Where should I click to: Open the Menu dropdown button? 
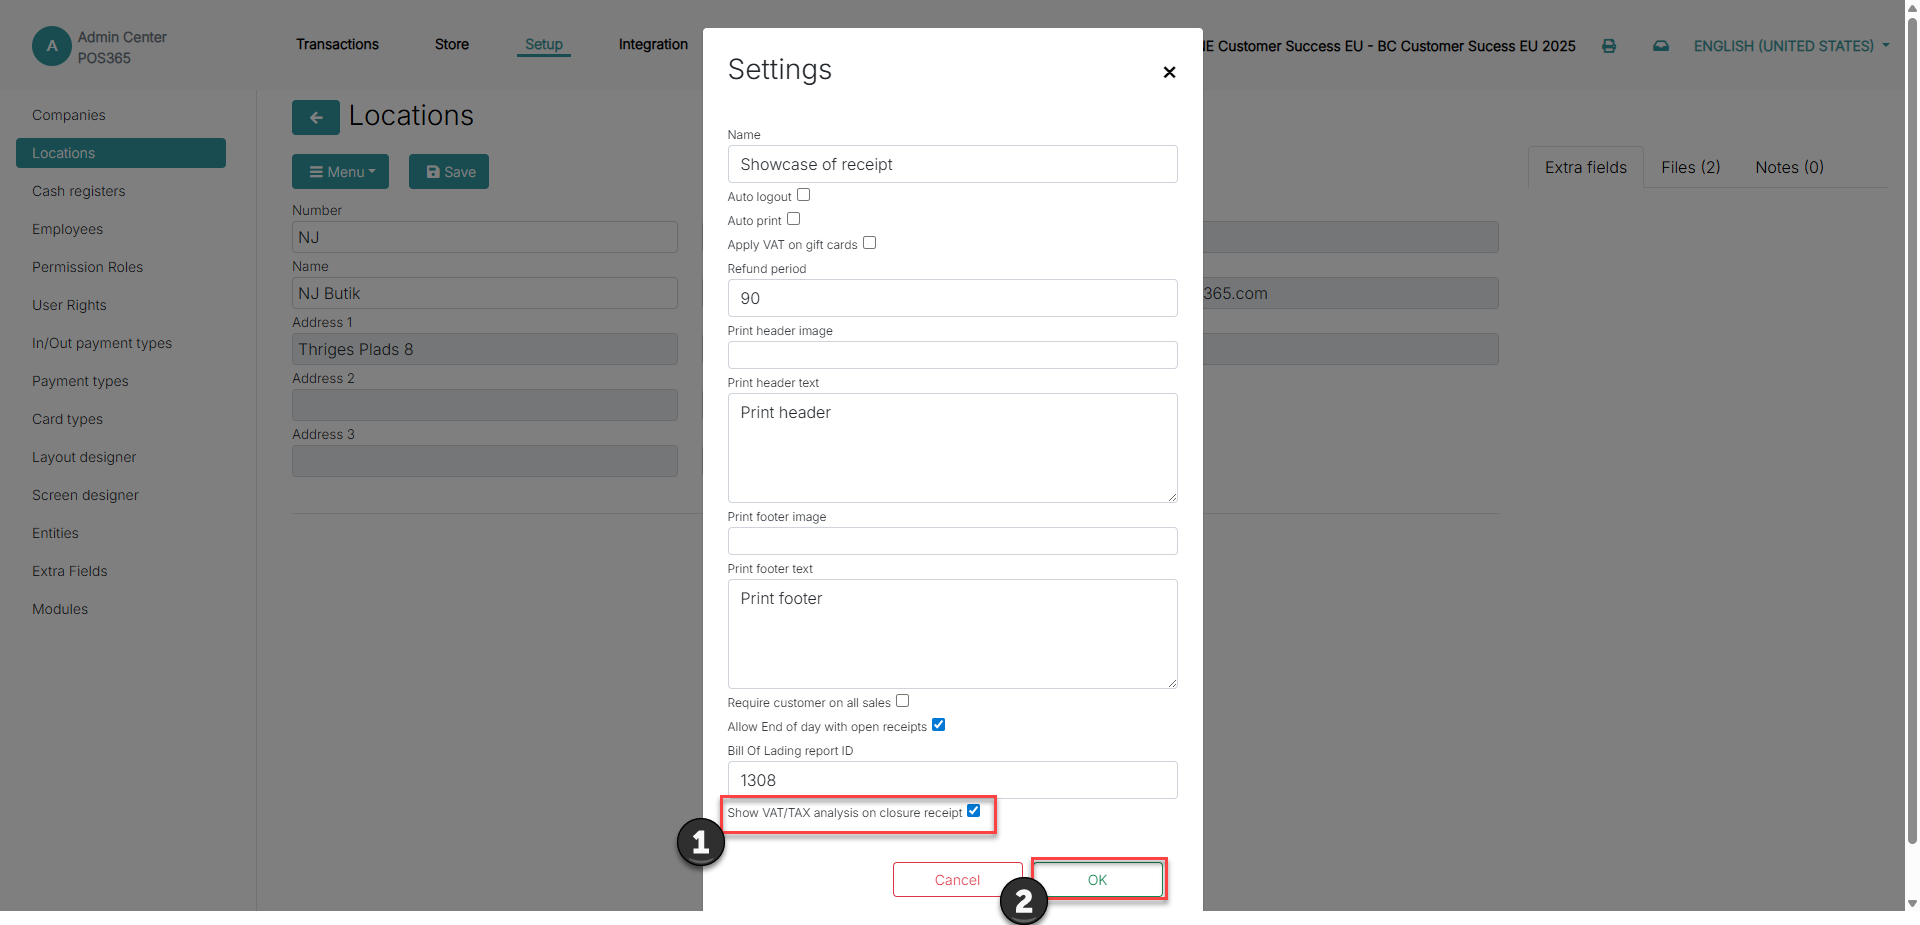(x=340, y=172)
